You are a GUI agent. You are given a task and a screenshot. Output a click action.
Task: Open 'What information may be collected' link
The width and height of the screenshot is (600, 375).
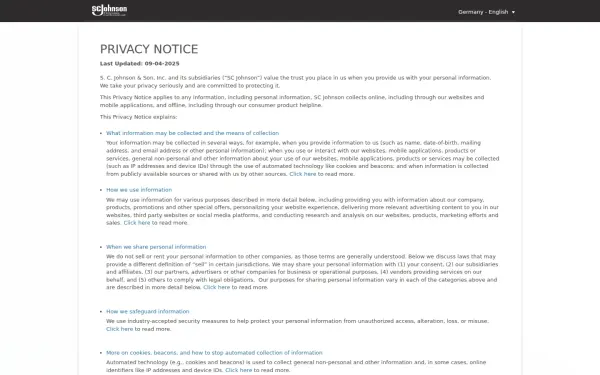point(192,133)
